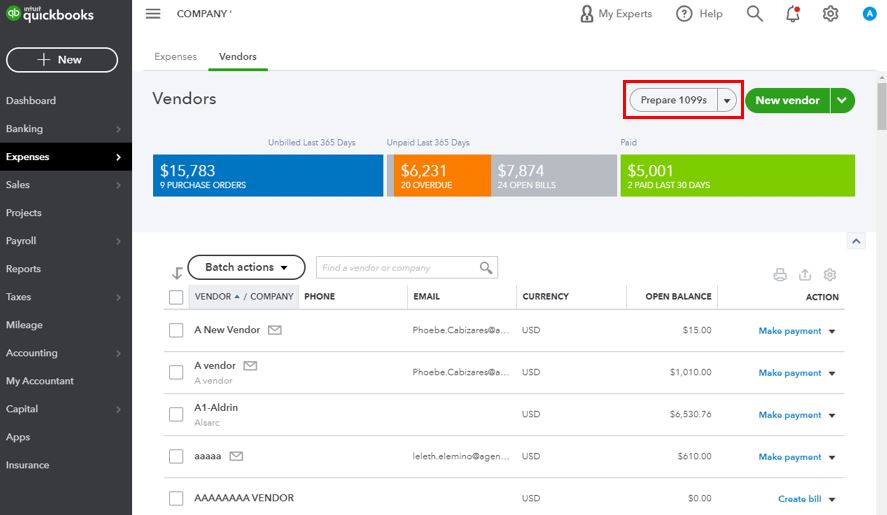This screenshot has width=887, height=515.
Task: Sort by Vendor / Company column header
Action: (244, 297)
